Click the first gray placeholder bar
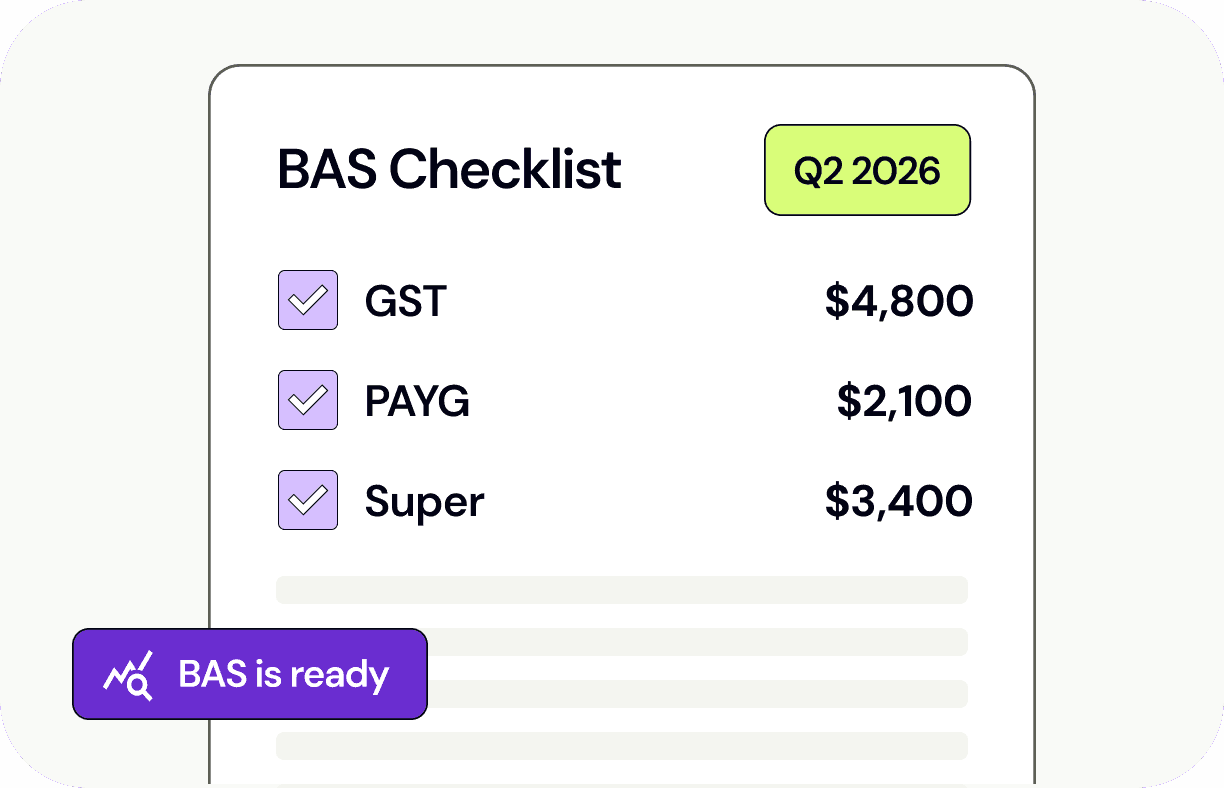Image resolution: width=1224 pixels, height=788 pixels. tap(621, 589)
